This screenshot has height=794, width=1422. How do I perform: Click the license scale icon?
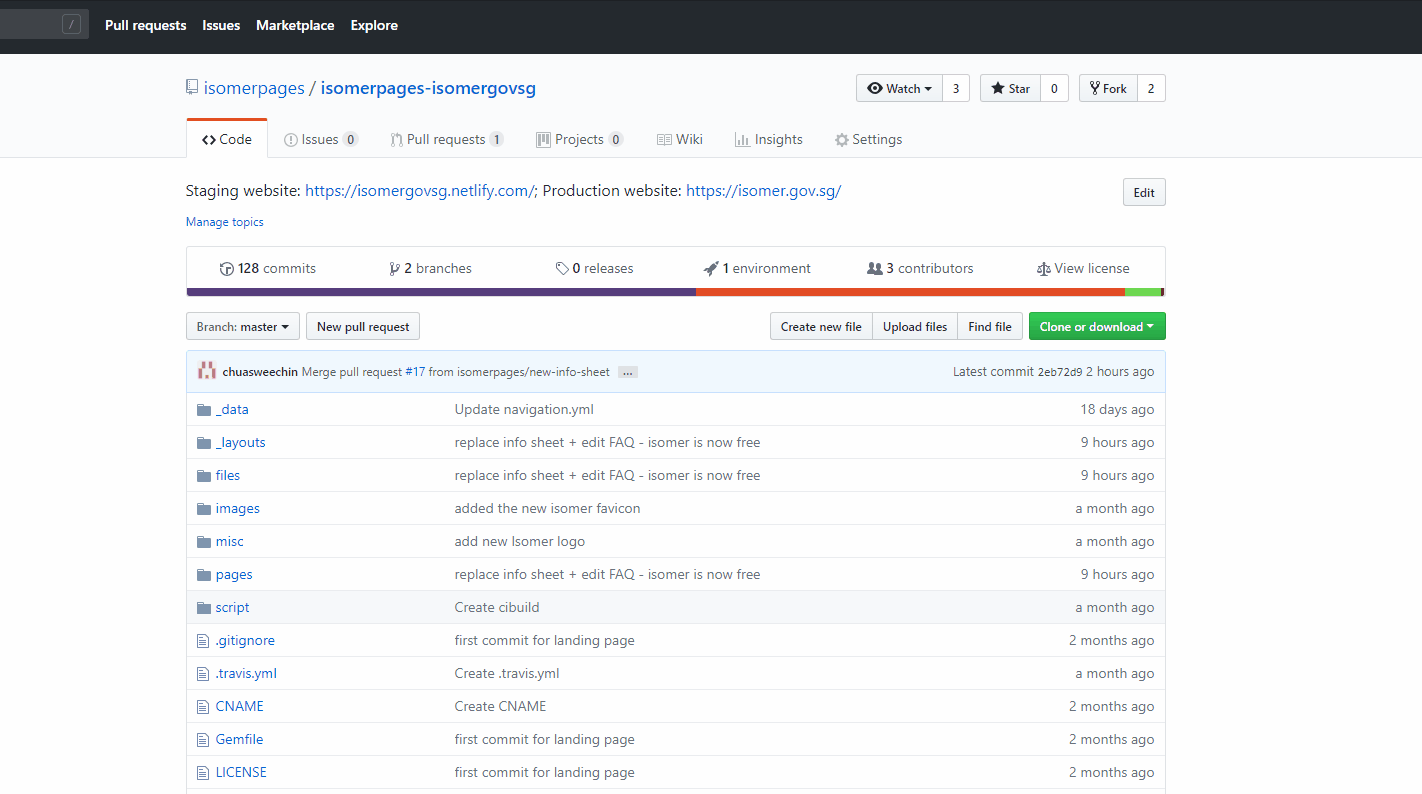[x=1044, y=269]
